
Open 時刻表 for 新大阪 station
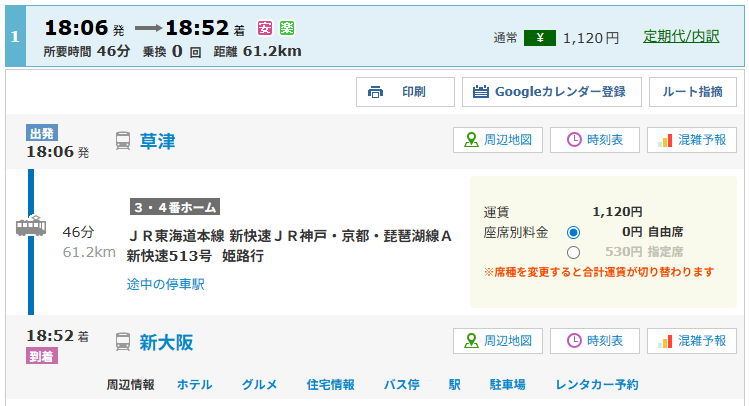click(x=595, y=341)
